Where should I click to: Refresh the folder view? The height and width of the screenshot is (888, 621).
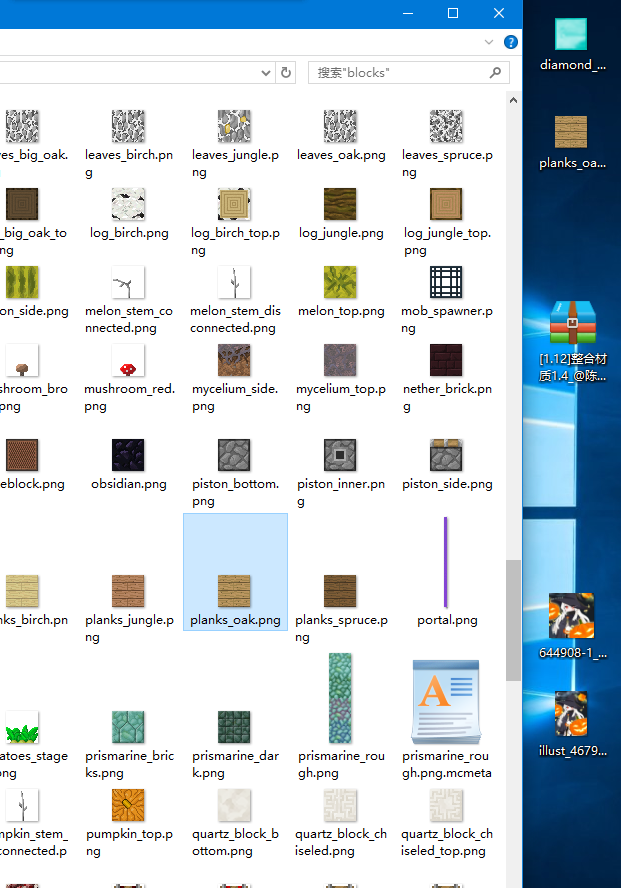pos(286,72)
